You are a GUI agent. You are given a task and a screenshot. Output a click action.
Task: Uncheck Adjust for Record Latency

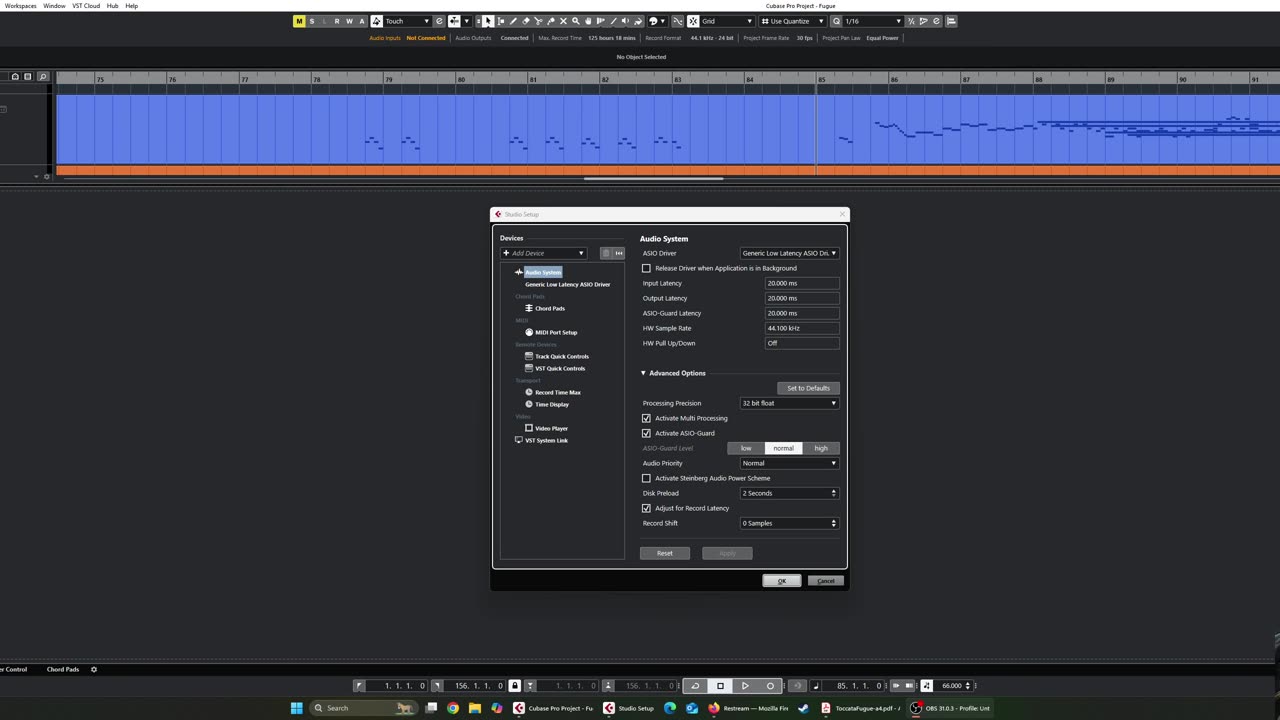point(646,508)
